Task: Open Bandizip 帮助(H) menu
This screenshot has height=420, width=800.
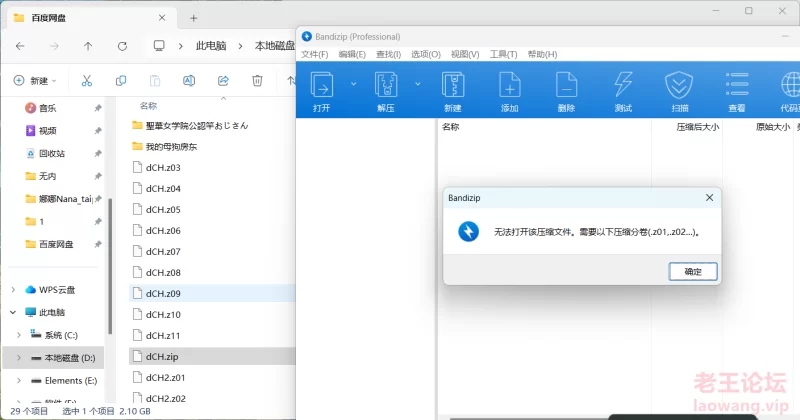Action: (x=542, y=54)
